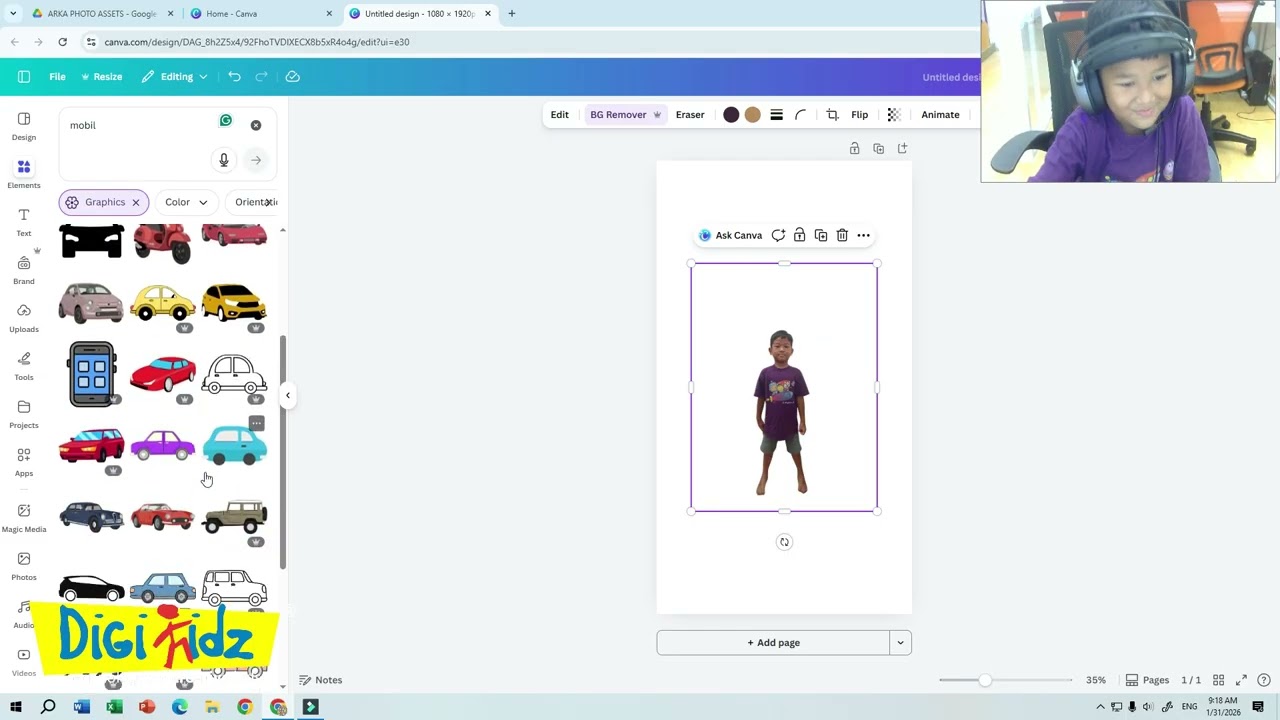The image size is (1280, 720).
Task: Open the Elements sidebar panel
Action: (x=24, y=174)
